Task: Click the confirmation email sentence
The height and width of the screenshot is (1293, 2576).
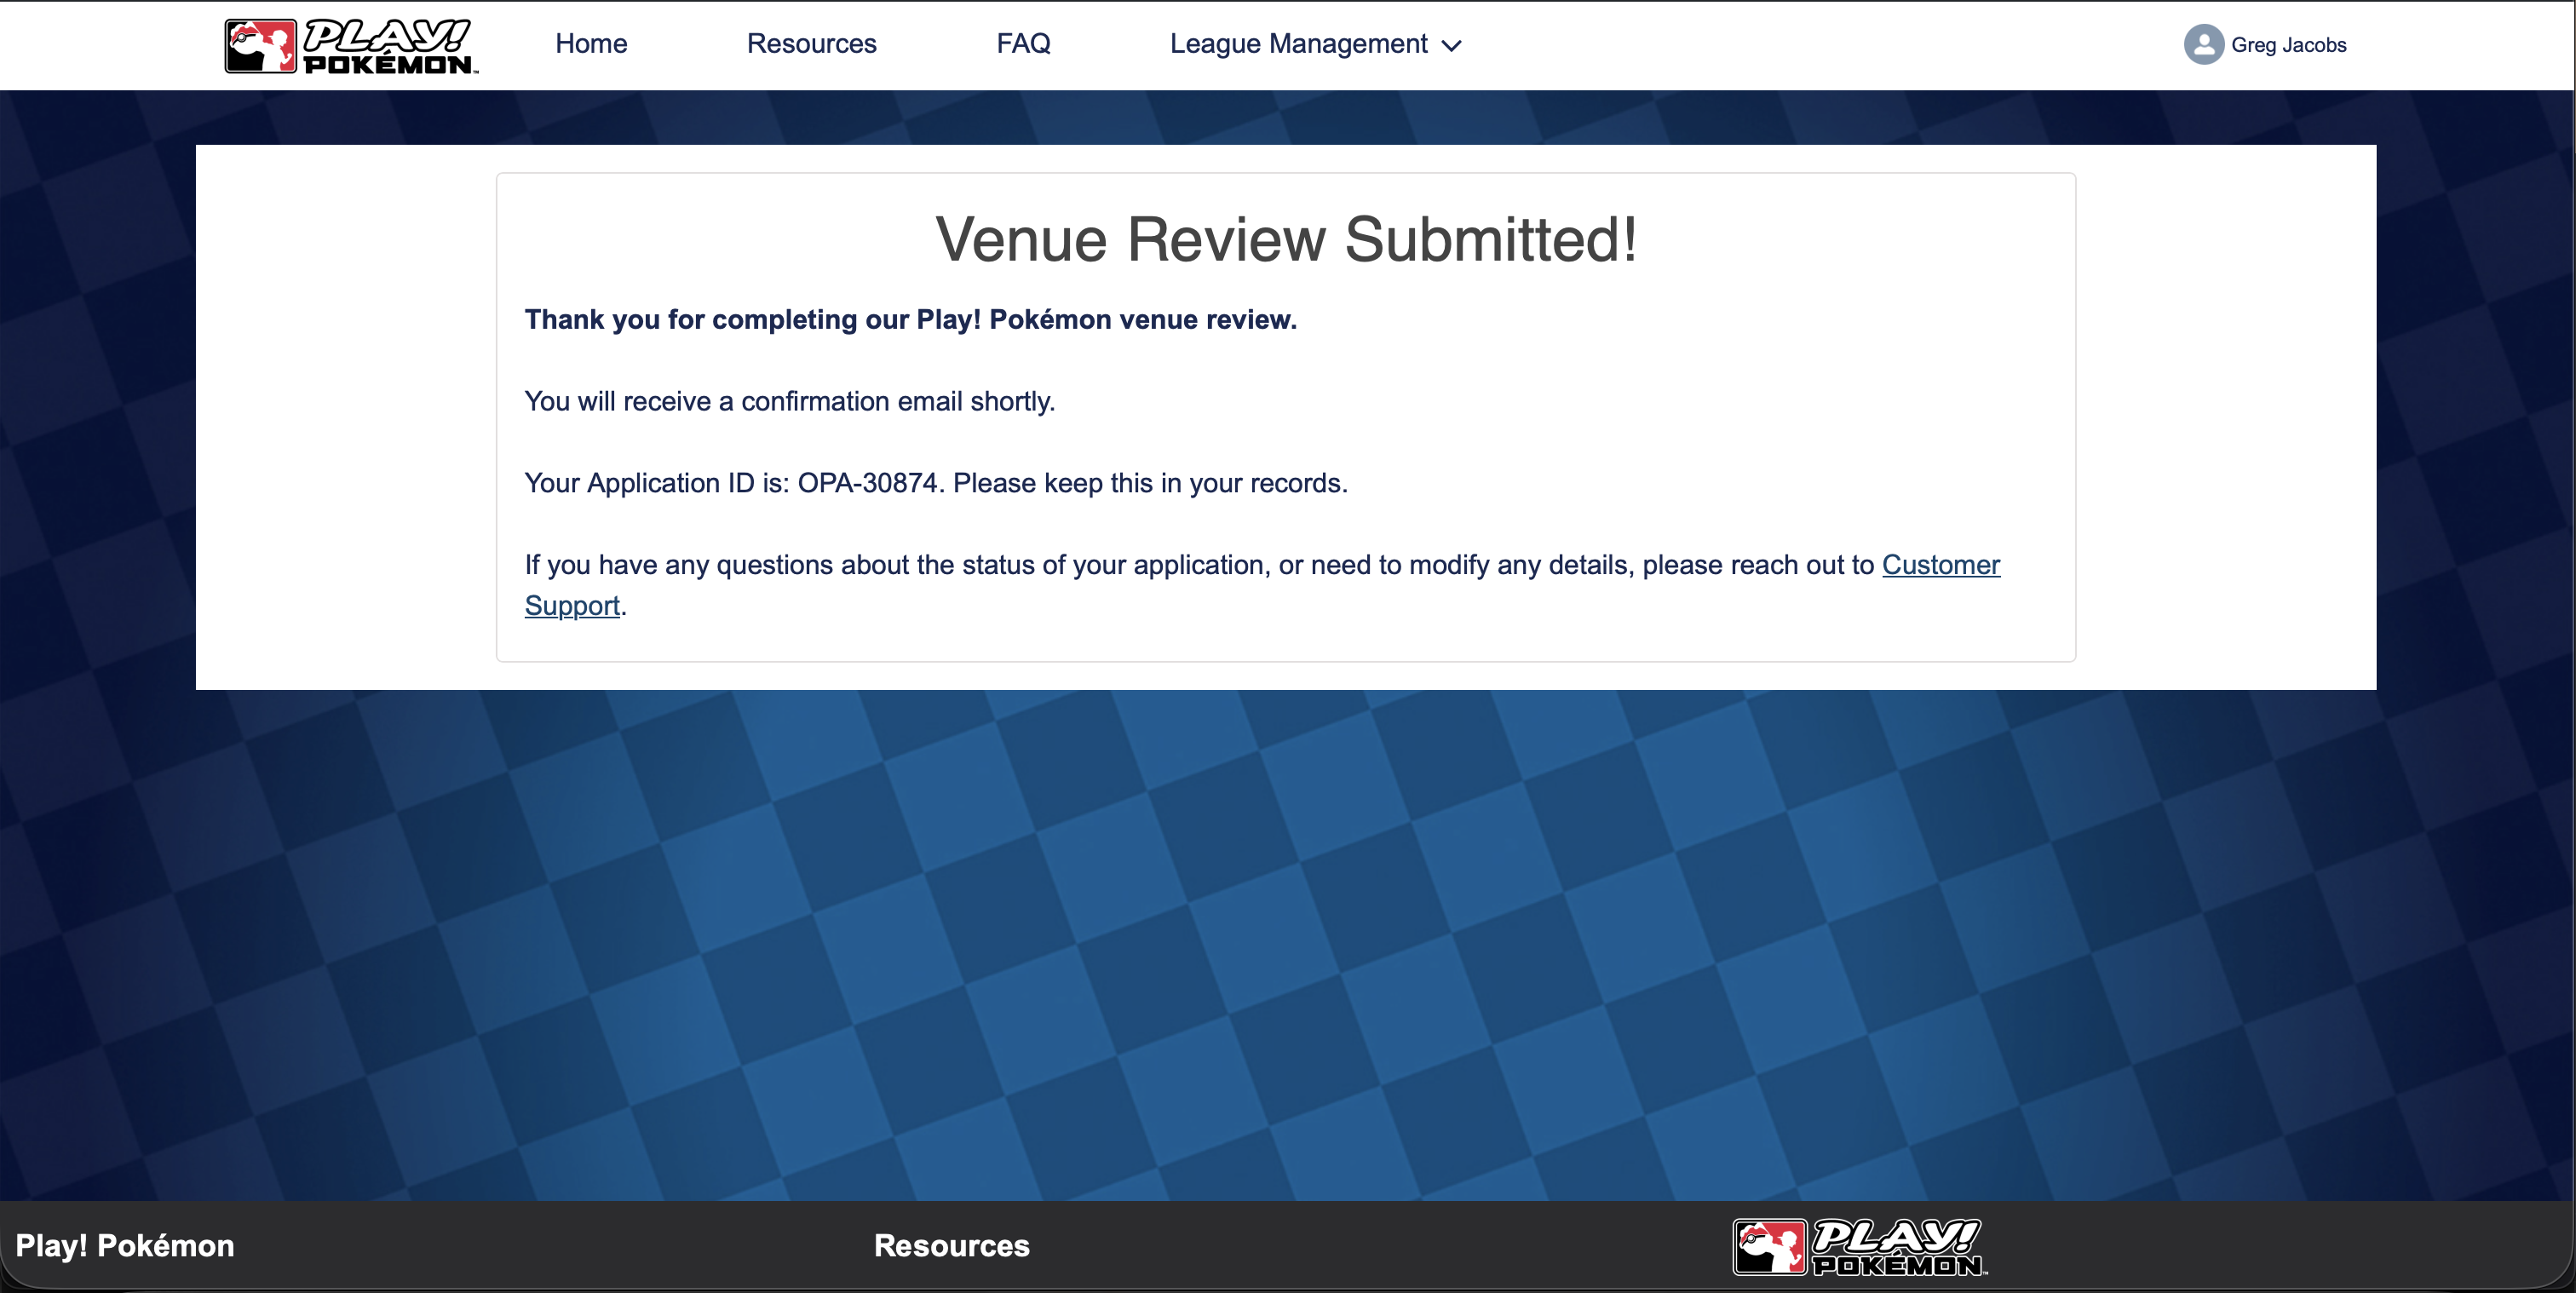Action: (x=789, y=402)
